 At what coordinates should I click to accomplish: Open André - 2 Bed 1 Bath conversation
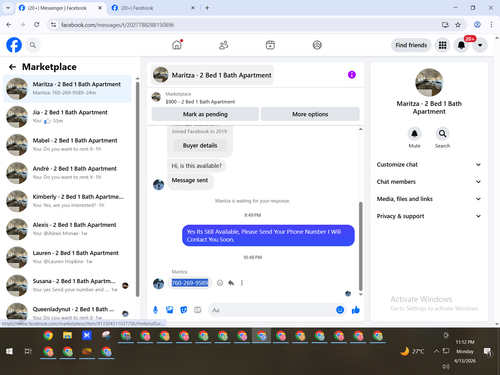coord(67,173)
